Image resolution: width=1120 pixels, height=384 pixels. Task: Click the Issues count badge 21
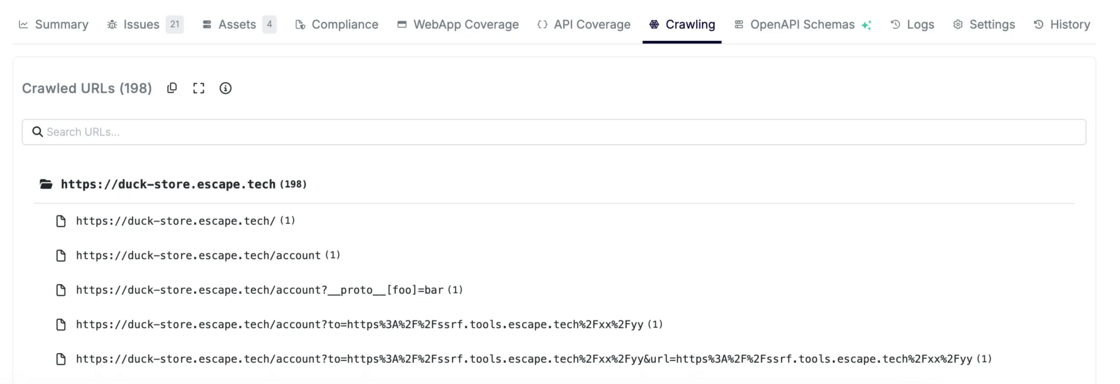click(174, 24)
